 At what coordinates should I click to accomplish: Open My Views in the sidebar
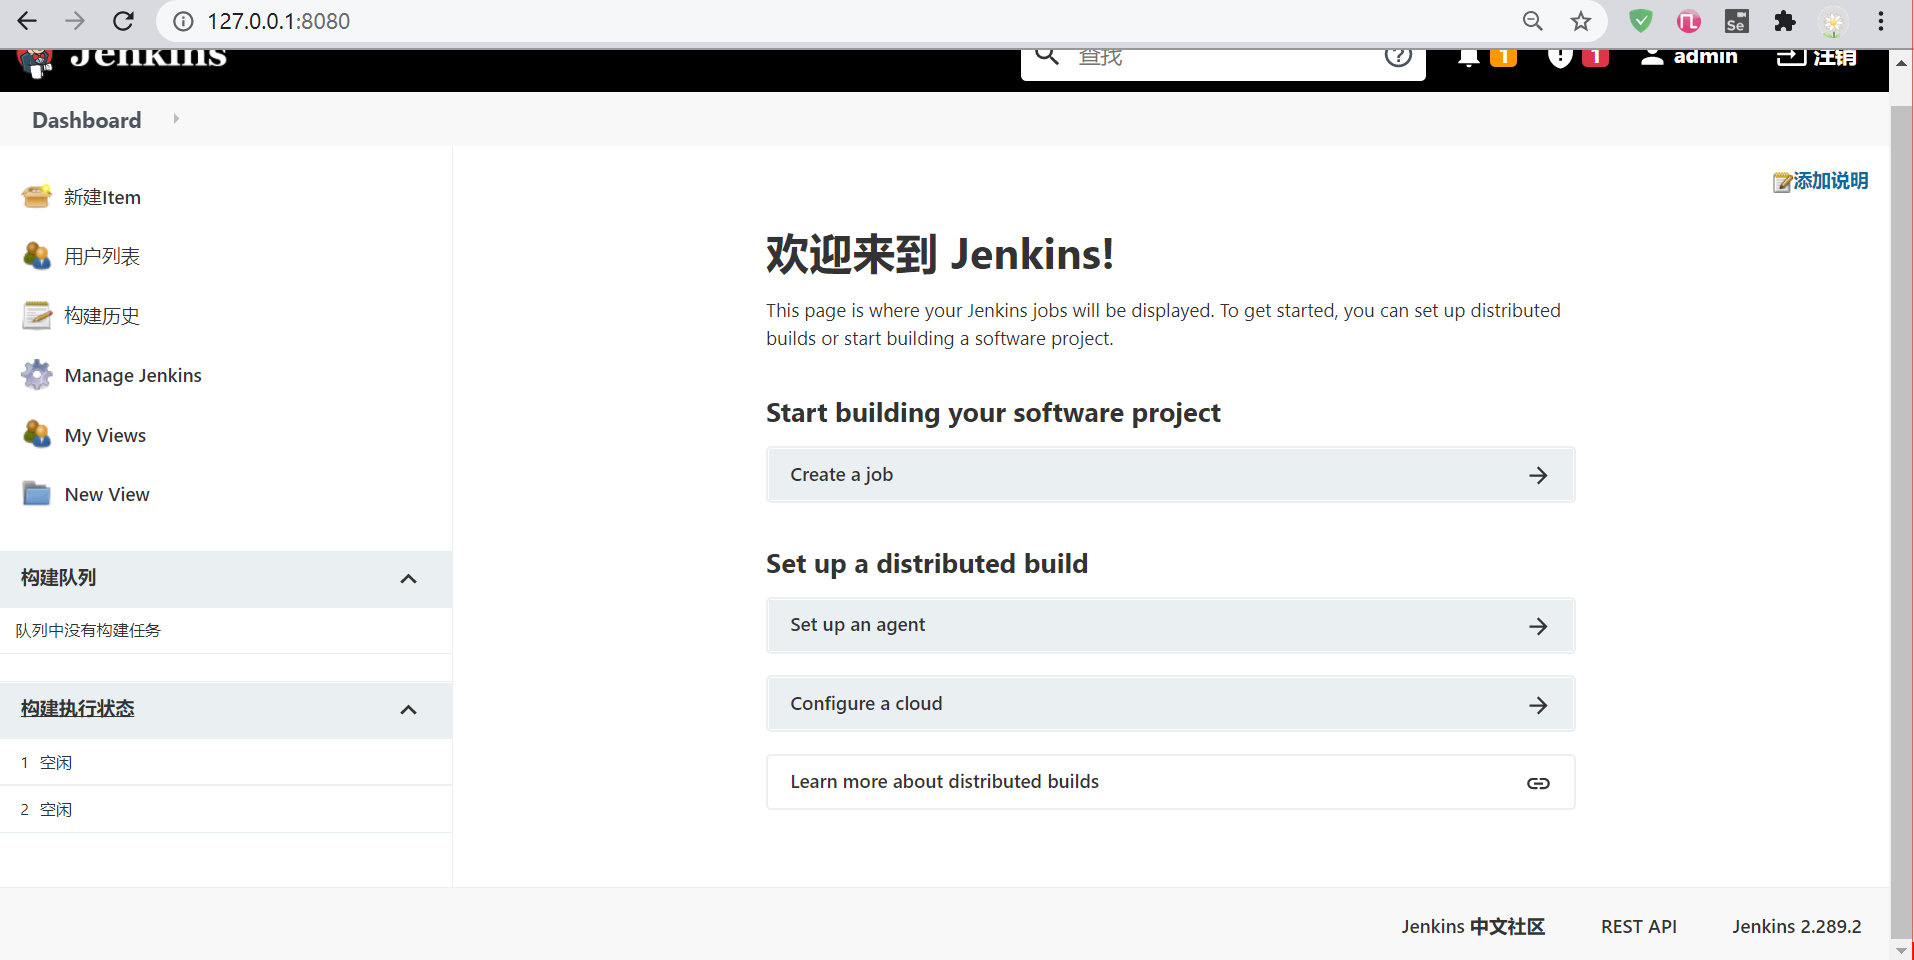pyautogui.click(x=105, y=435)
